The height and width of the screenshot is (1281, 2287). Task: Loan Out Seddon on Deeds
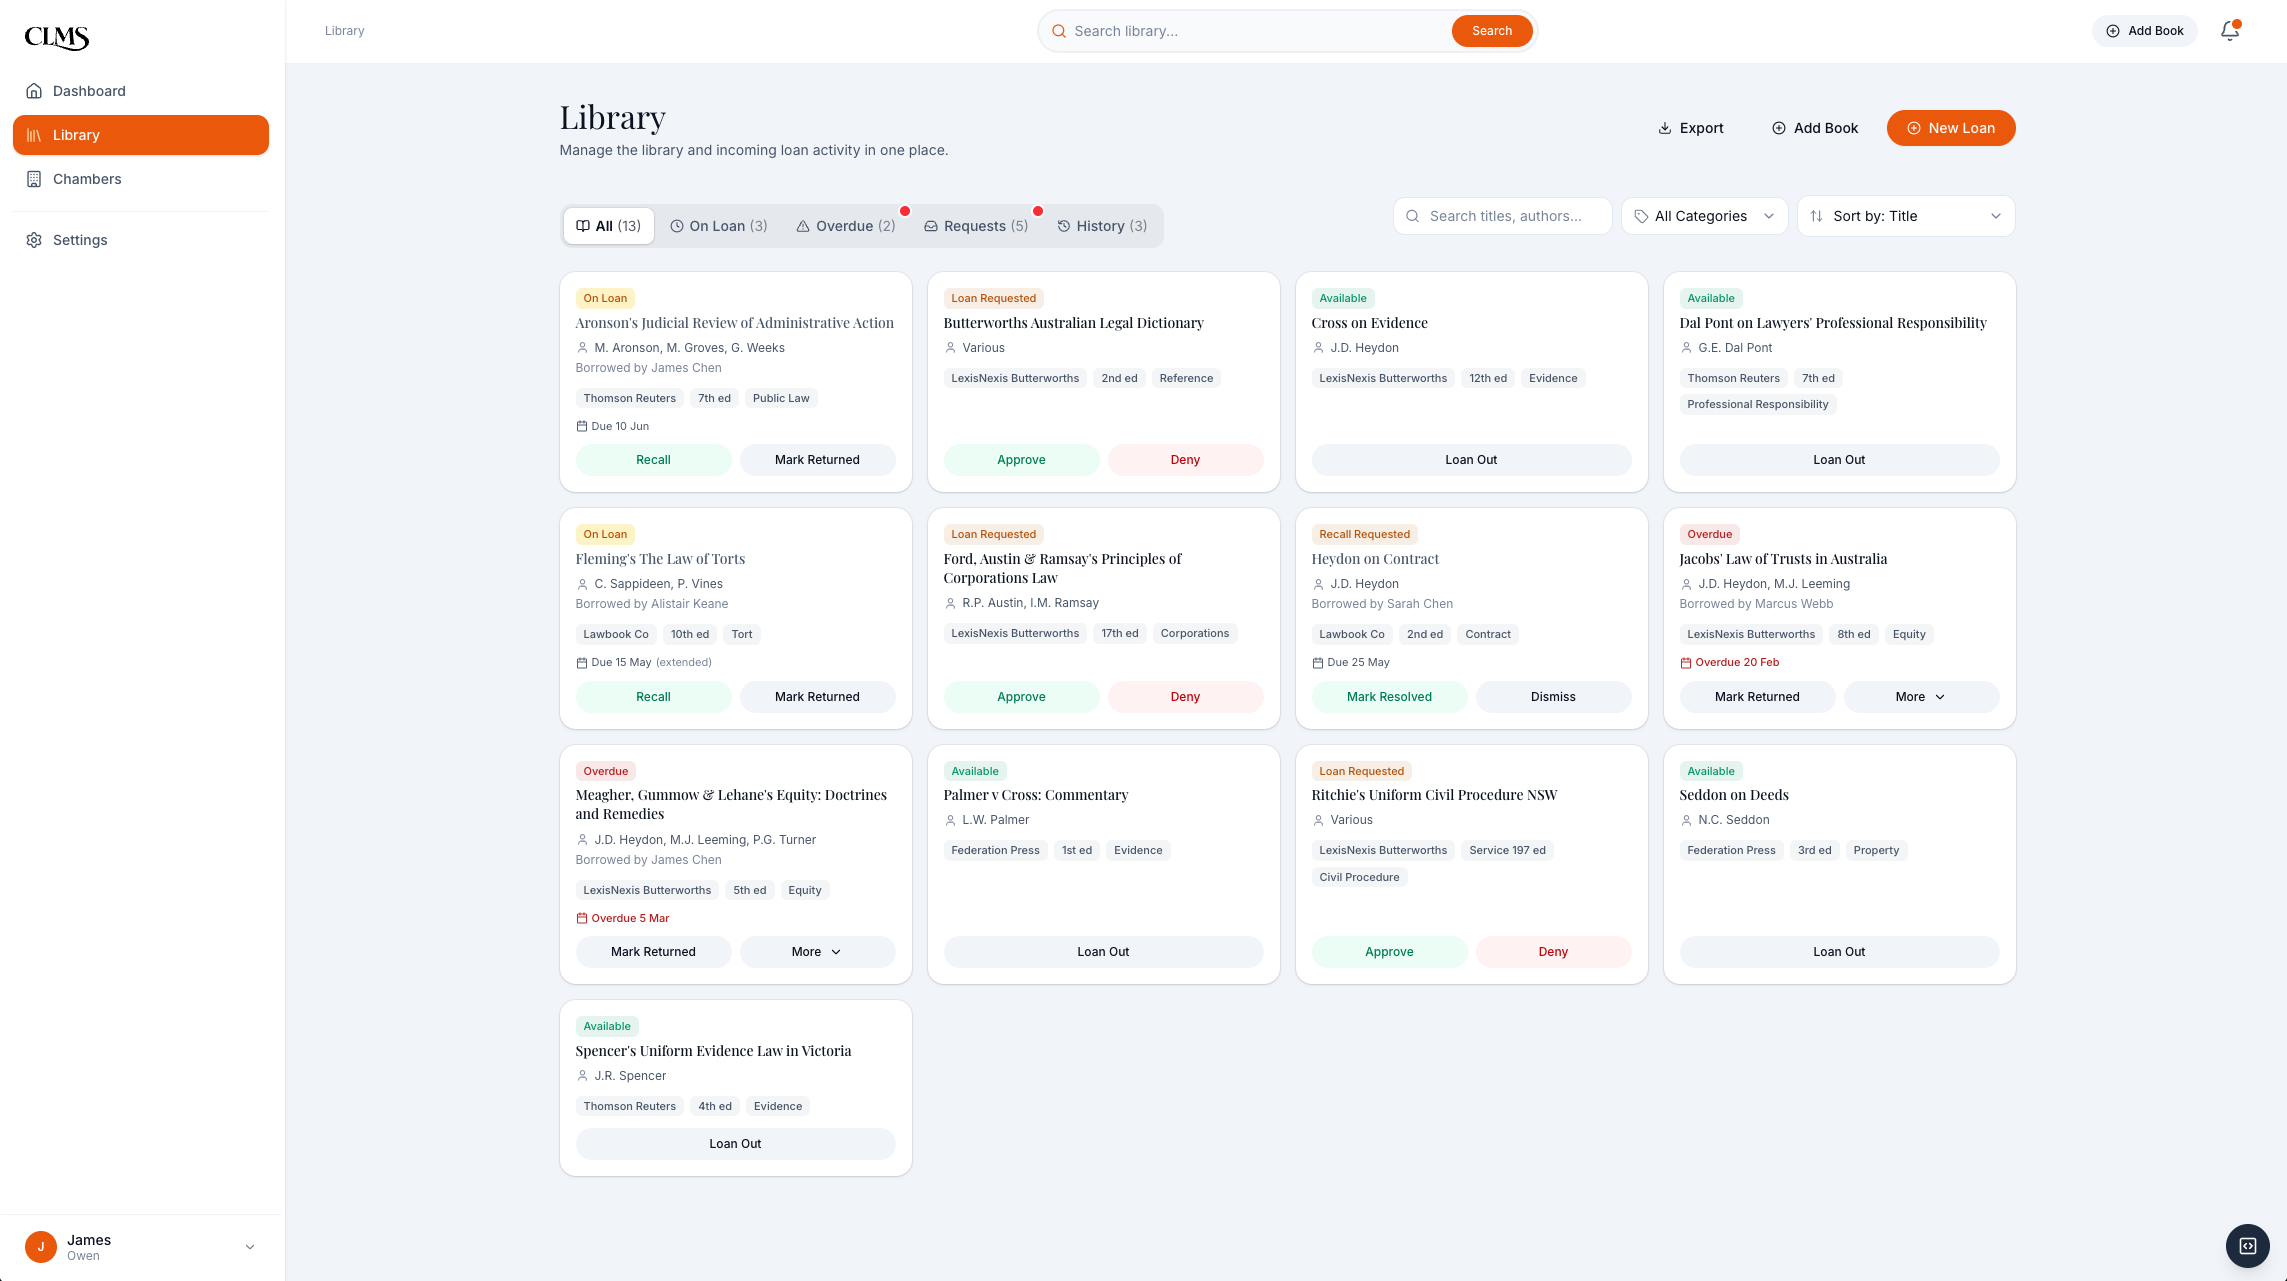pos(1839,952)
